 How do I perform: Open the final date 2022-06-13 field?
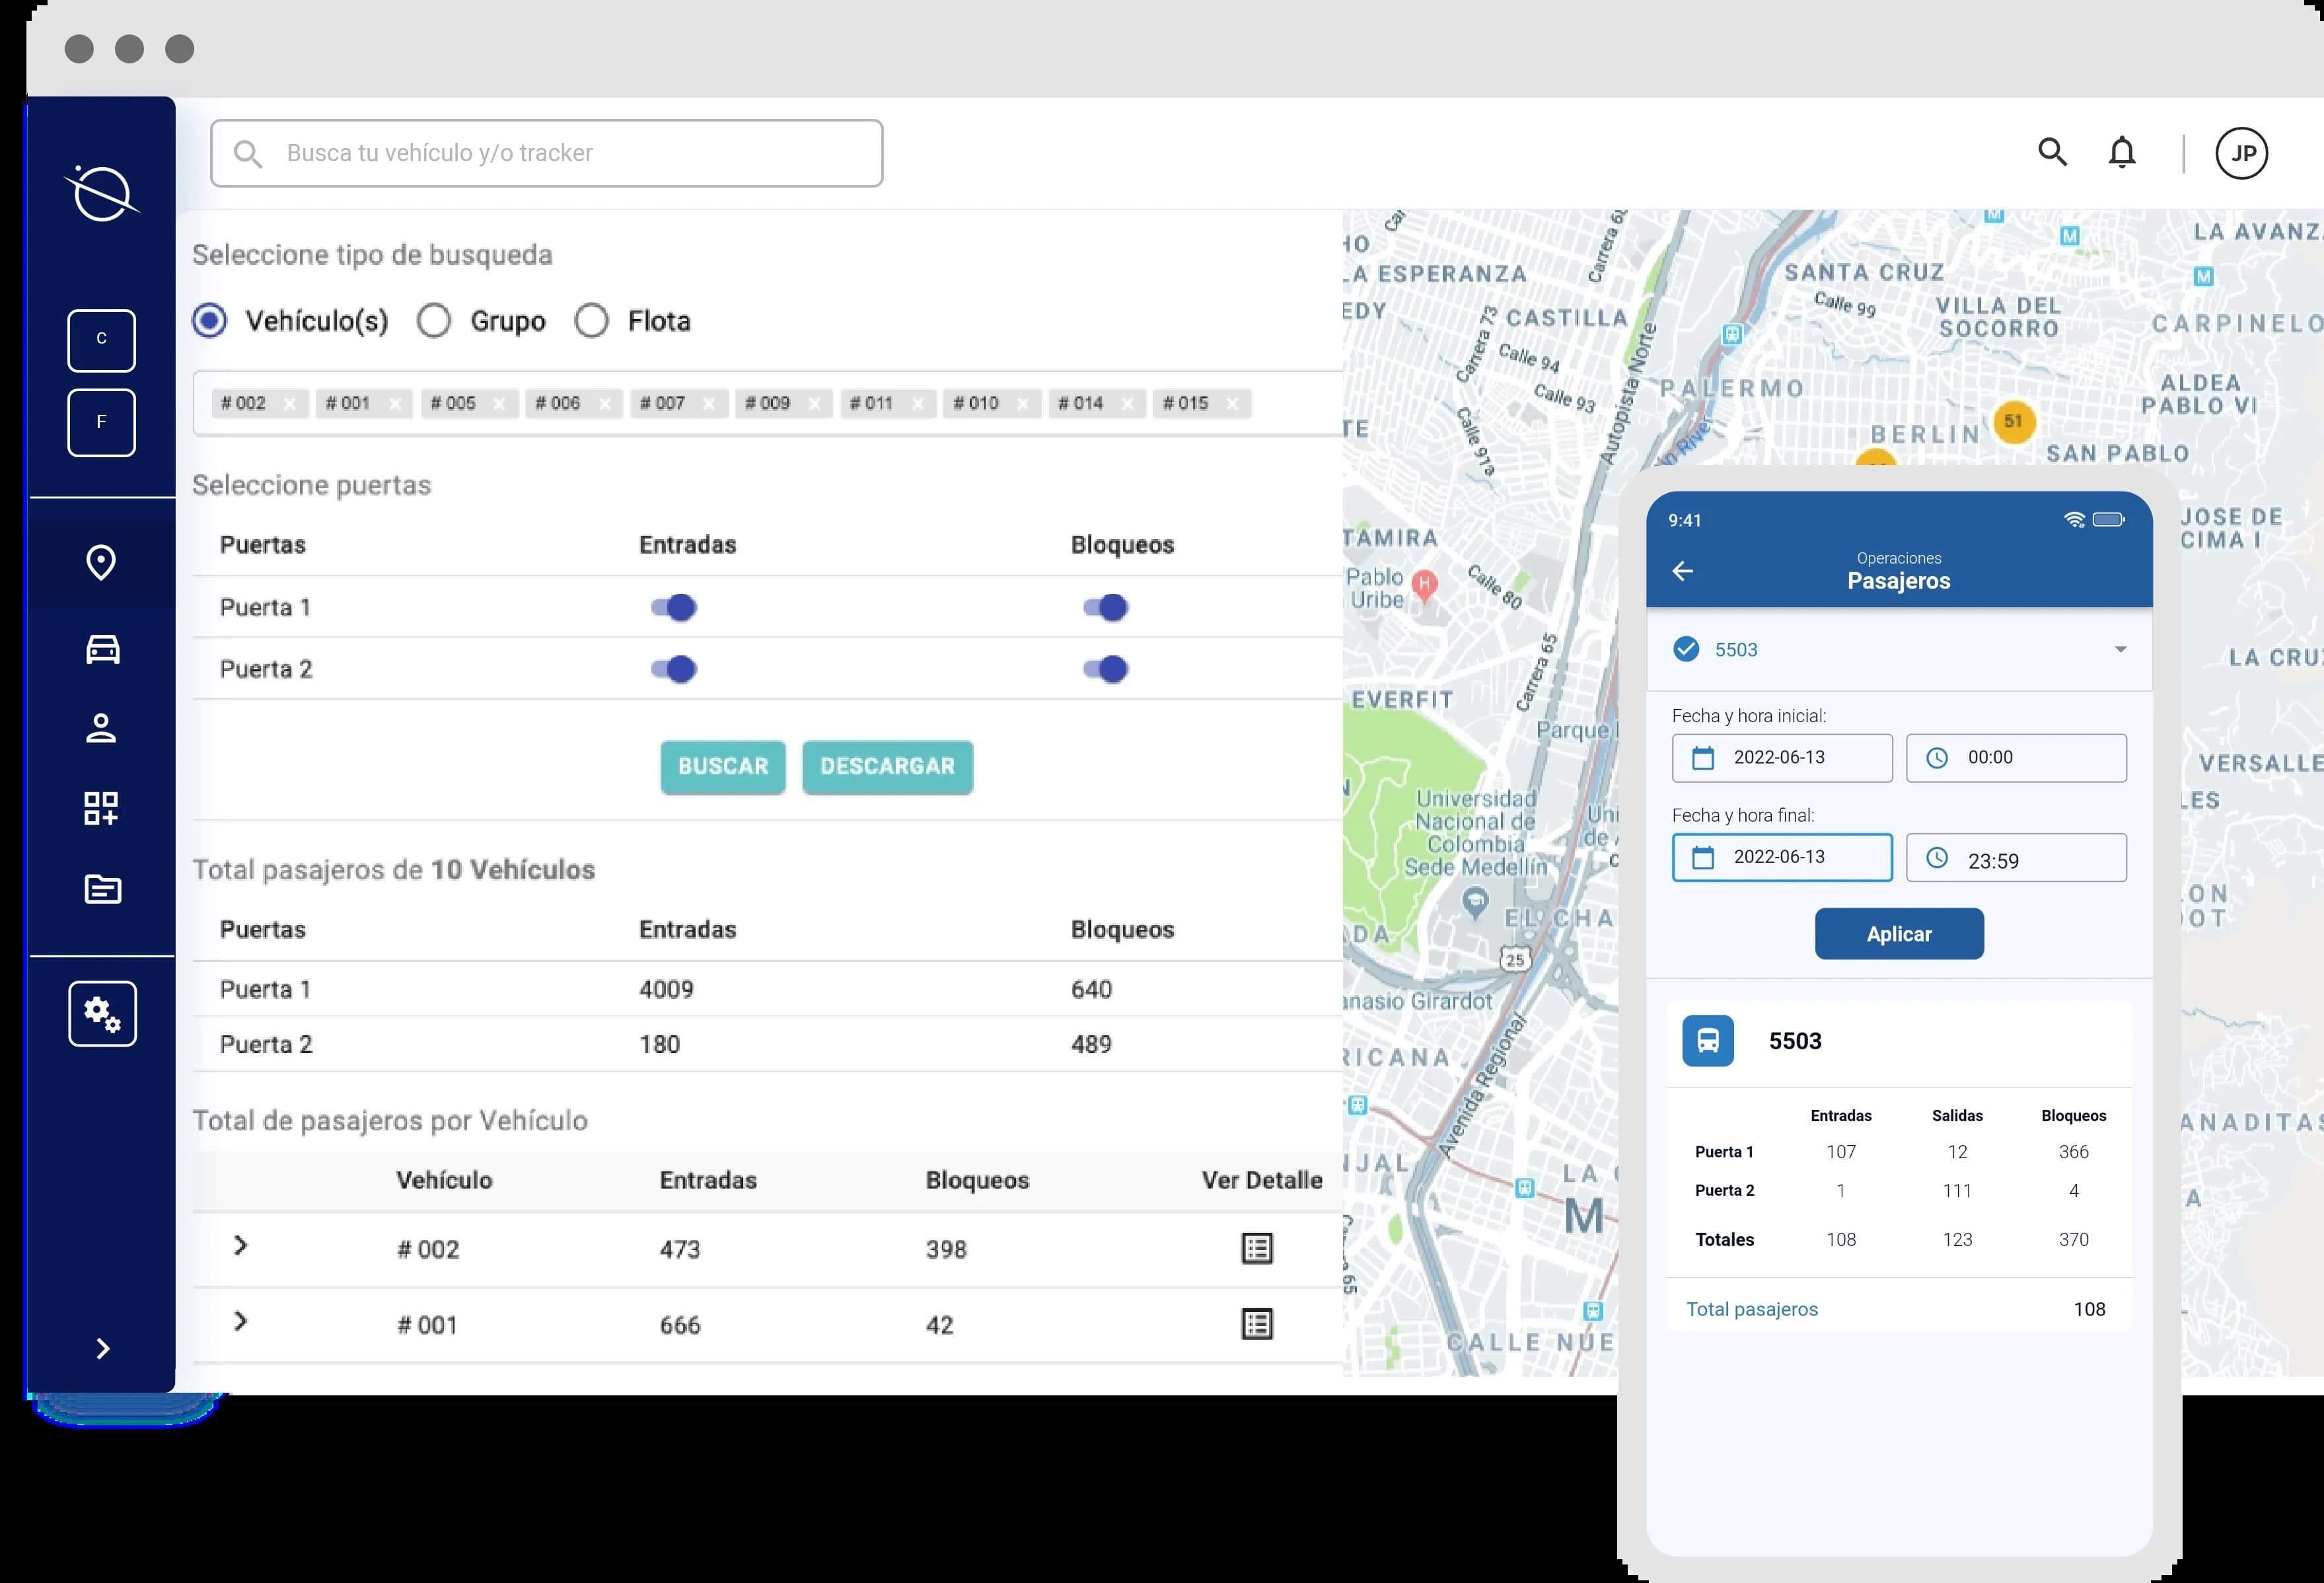click(x=1782, y=857)
